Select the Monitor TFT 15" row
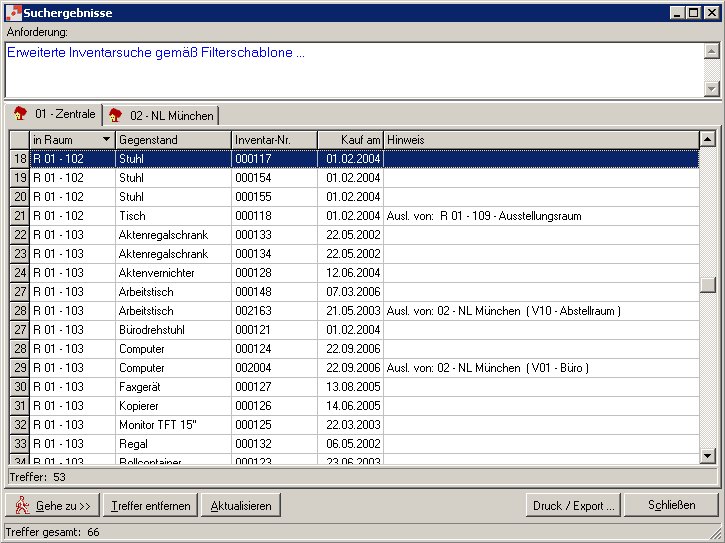 coord(354,425)
